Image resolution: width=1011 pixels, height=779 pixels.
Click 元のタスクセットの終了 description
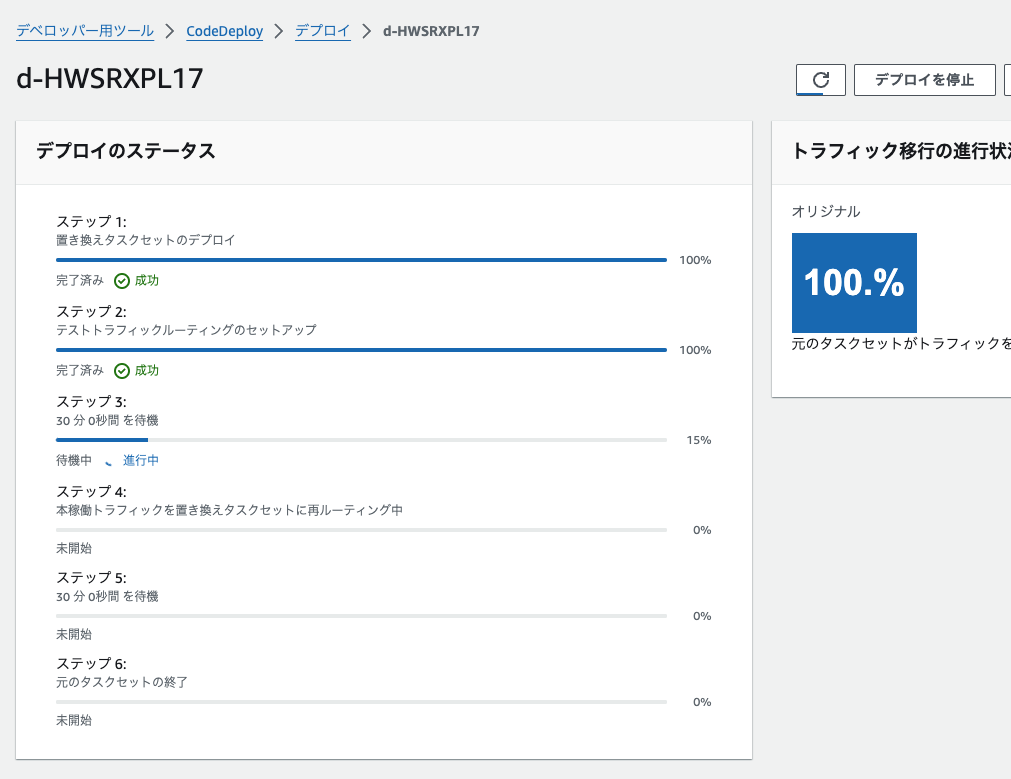[122, 682]
